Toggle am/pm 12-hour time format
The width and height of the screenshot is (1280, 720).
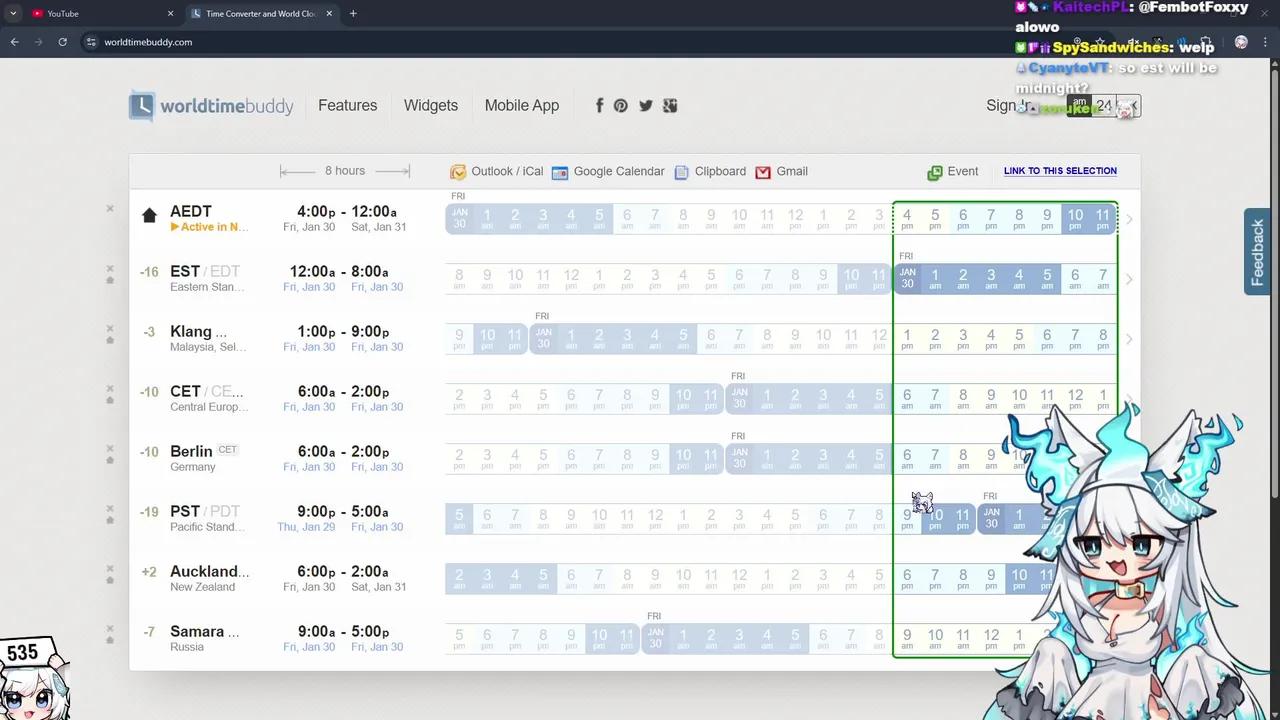[1079, 106]
